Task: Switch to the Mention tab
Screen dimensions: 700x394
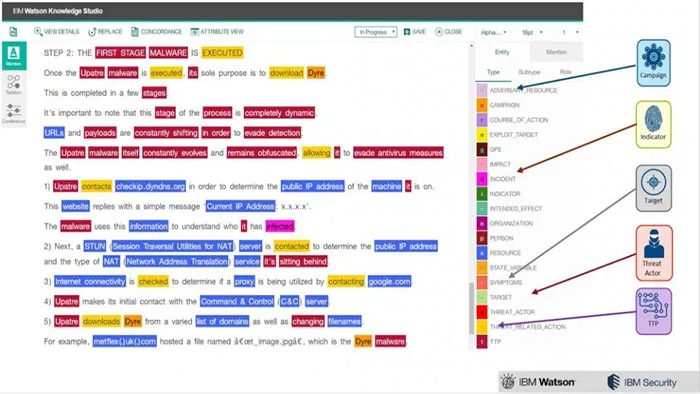Action: pyautogui.click(x=556, y=52)
